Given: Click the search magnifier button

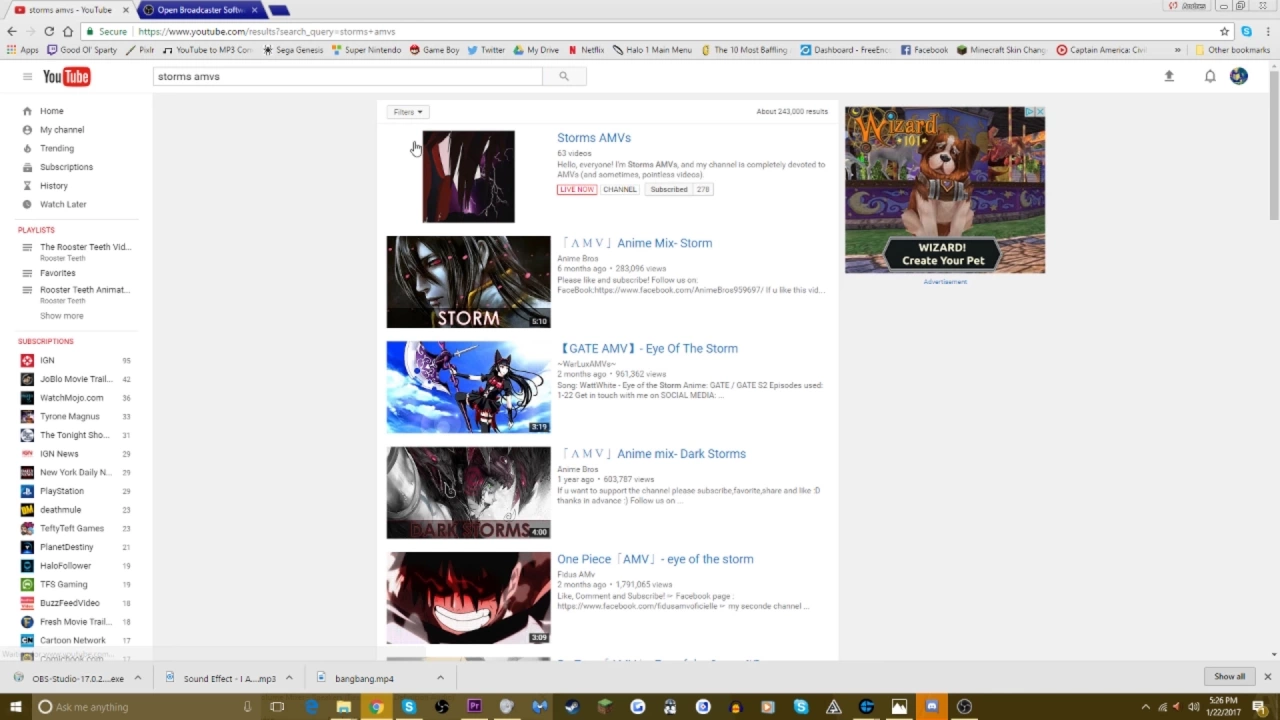Looking at the screenshot, I should [x=564, y=76].
